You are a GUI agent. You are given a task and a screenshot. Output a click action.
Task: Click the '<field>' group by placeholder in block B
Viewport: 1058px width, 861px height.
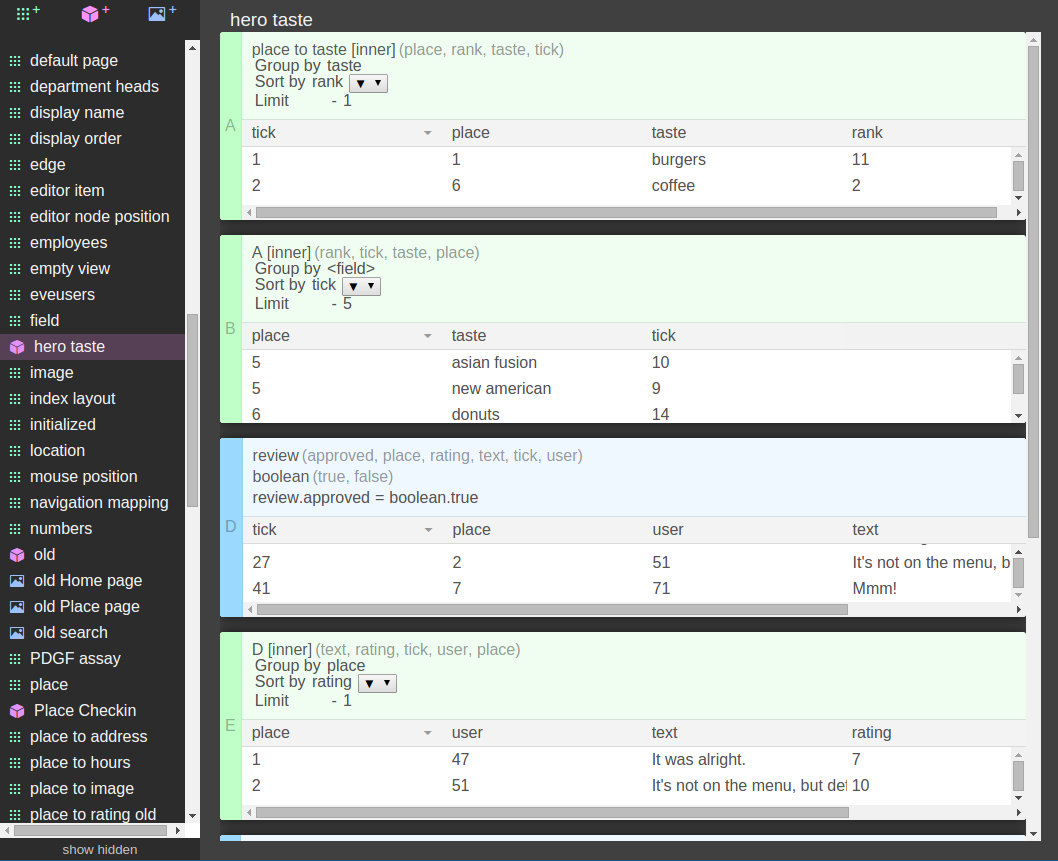click(351, 268)
